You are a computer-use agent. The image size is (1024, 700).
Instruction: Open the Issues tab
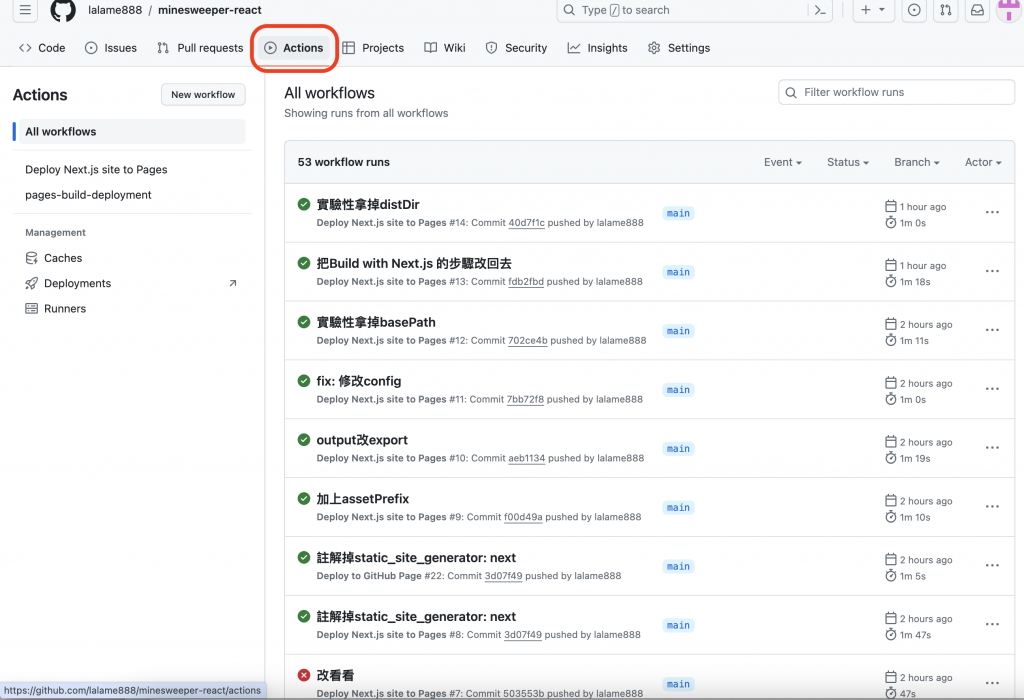click(x=111, y=48)
